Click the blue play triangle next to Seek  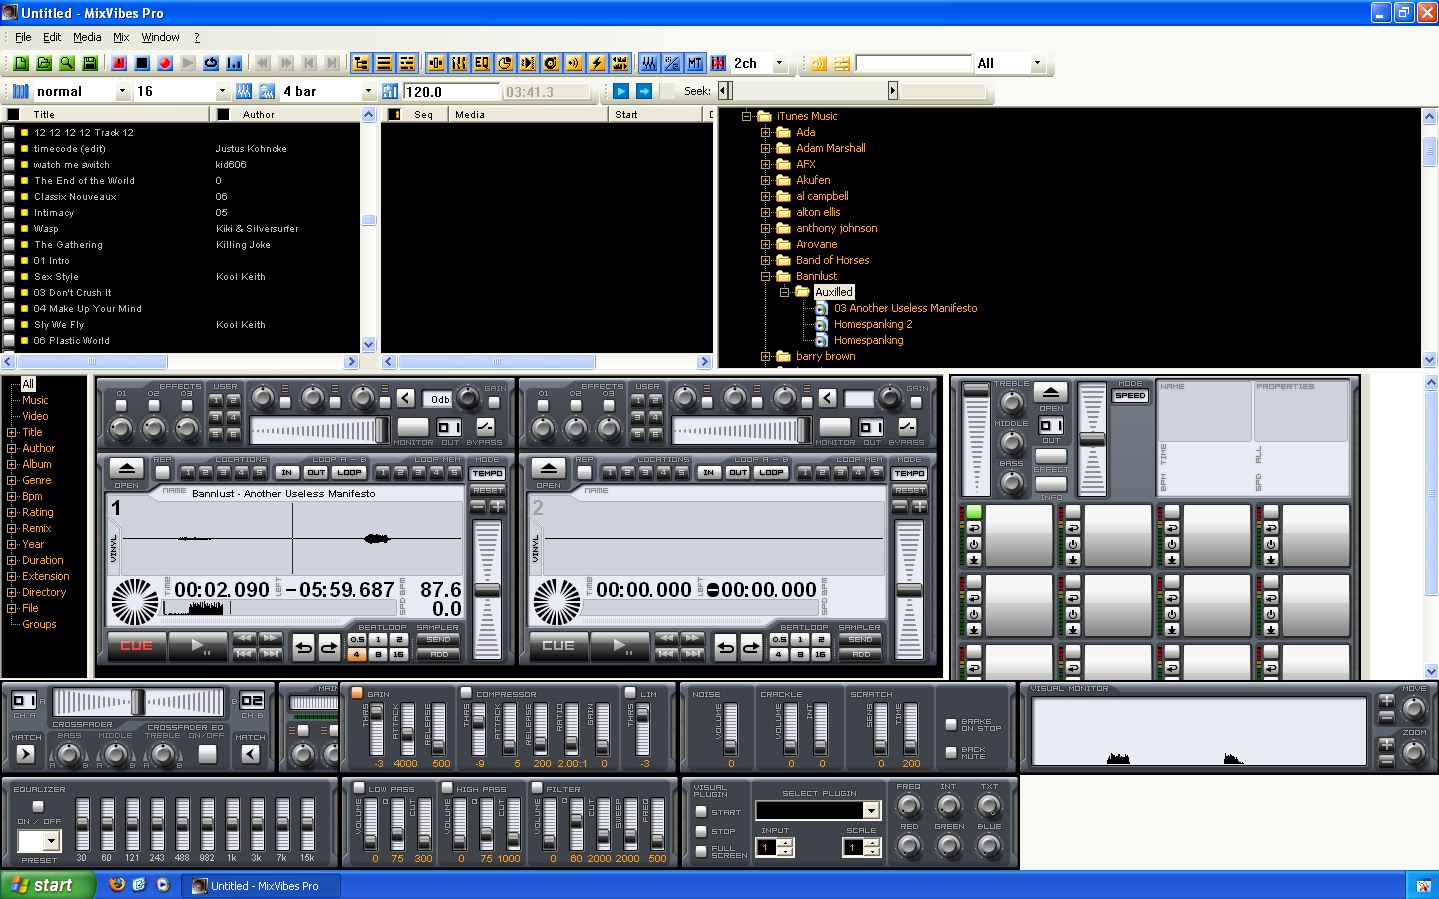(x=622, y=91)
